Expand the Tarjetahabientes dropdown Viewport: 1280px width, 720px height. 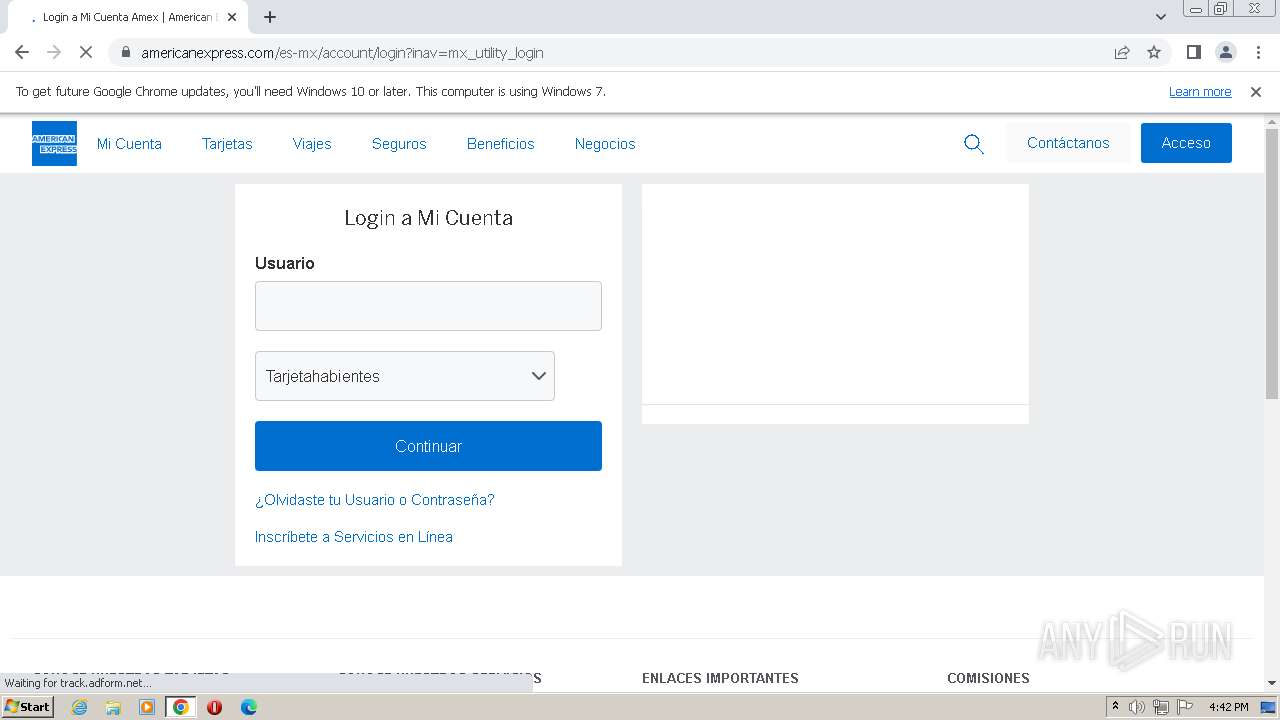tap(405, 376)
